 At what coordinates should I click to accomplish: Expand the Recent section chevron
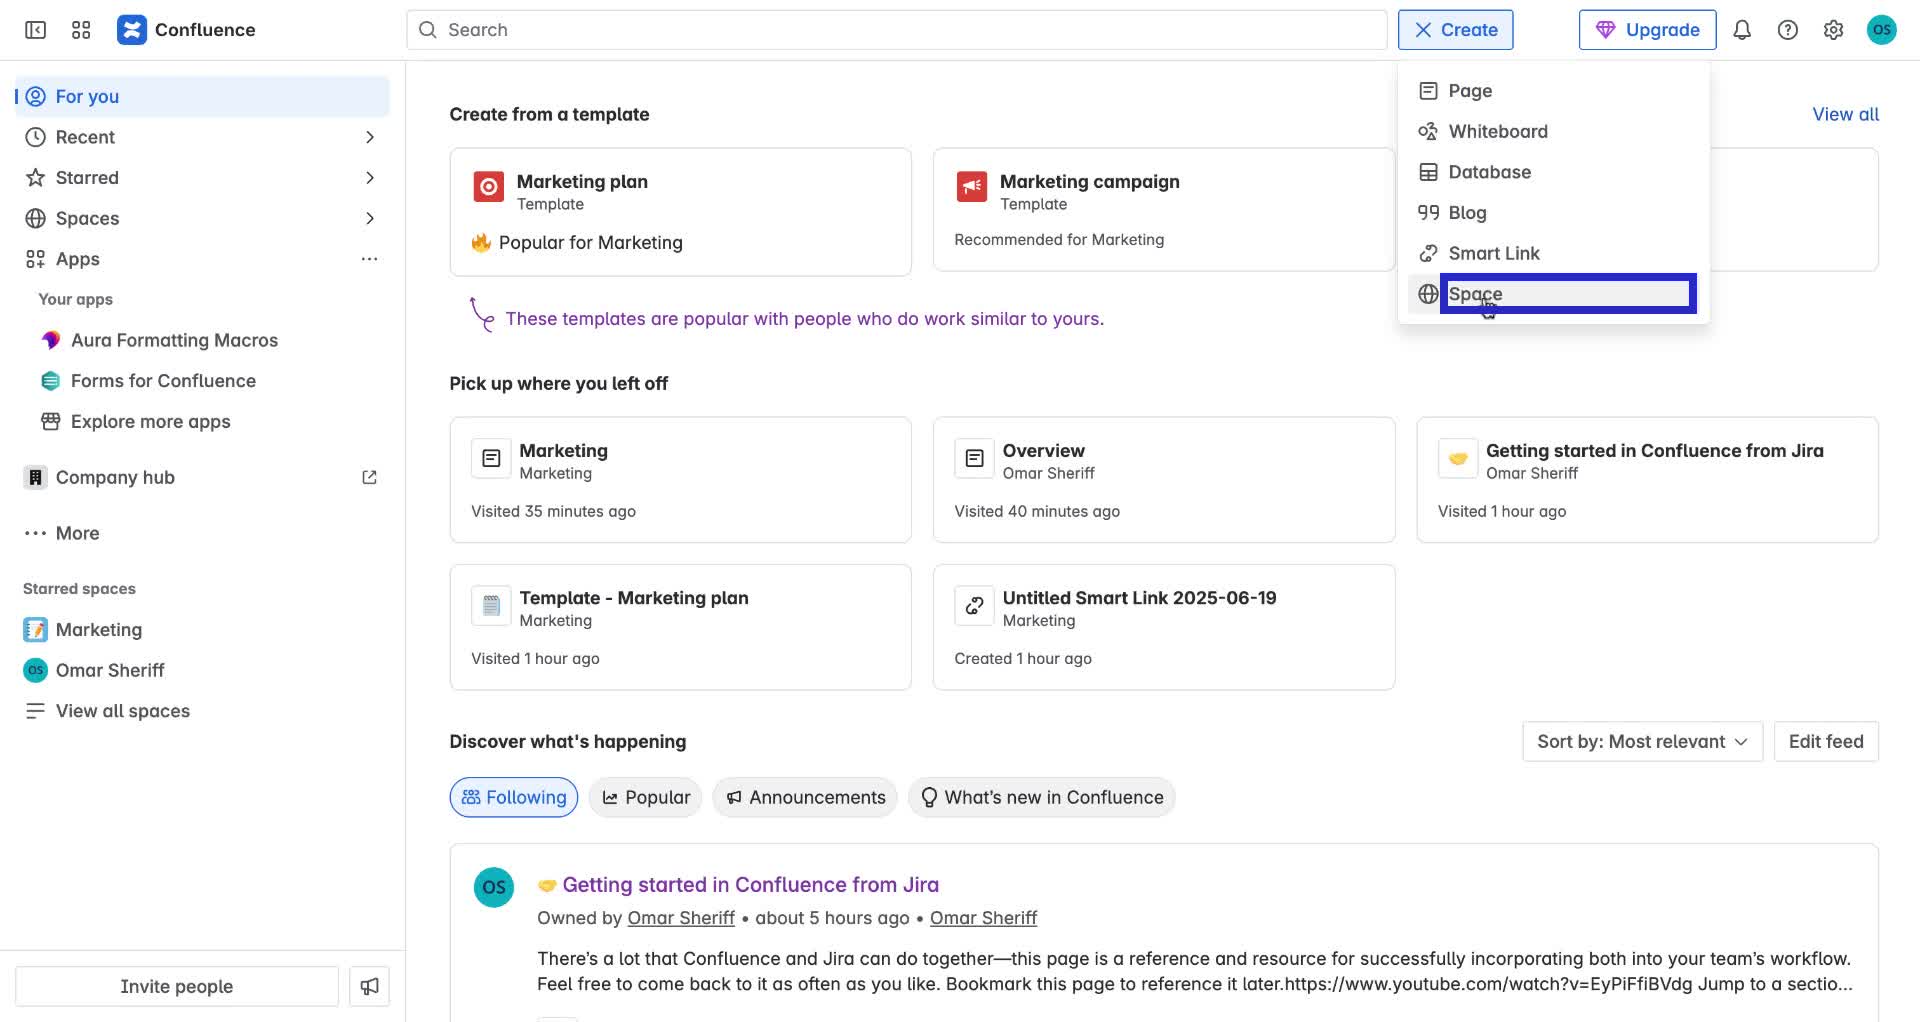coord(370,137)
